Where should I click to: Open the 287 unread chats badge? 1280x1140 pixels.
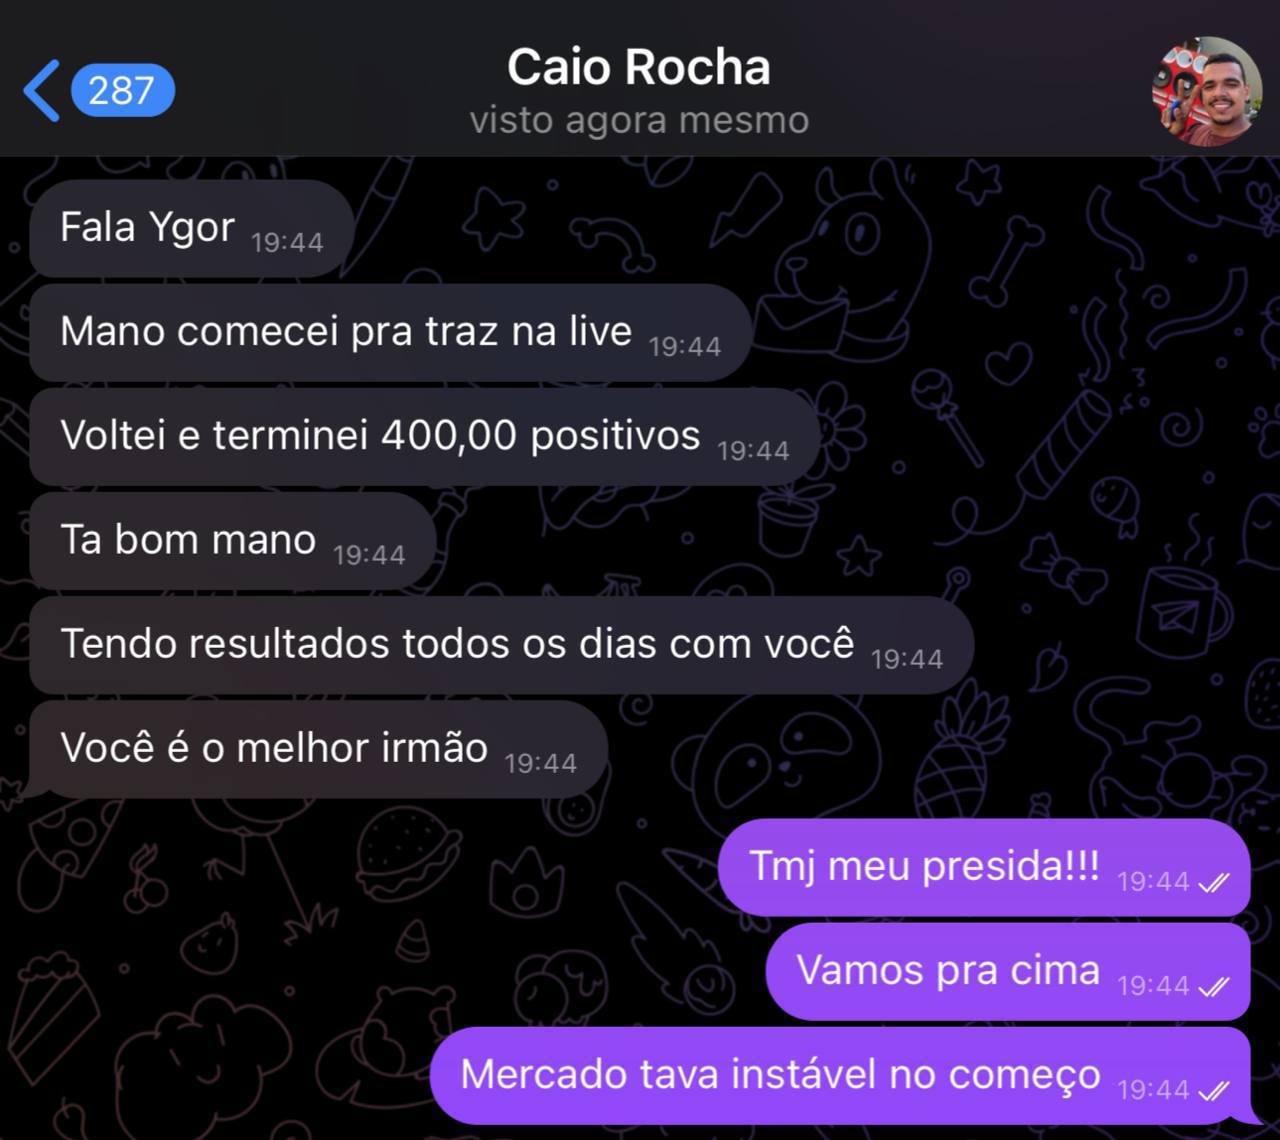coord(123,91)
